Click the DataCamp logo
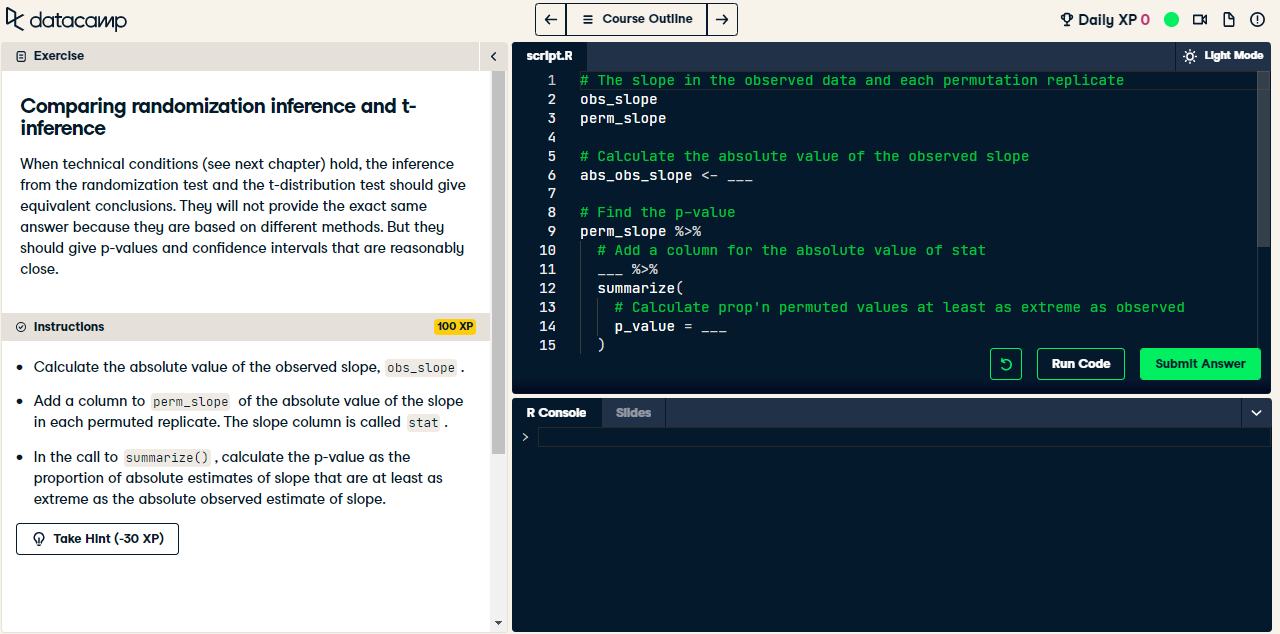Screen dimensions: 1280x634 click(x=66, y=19)
